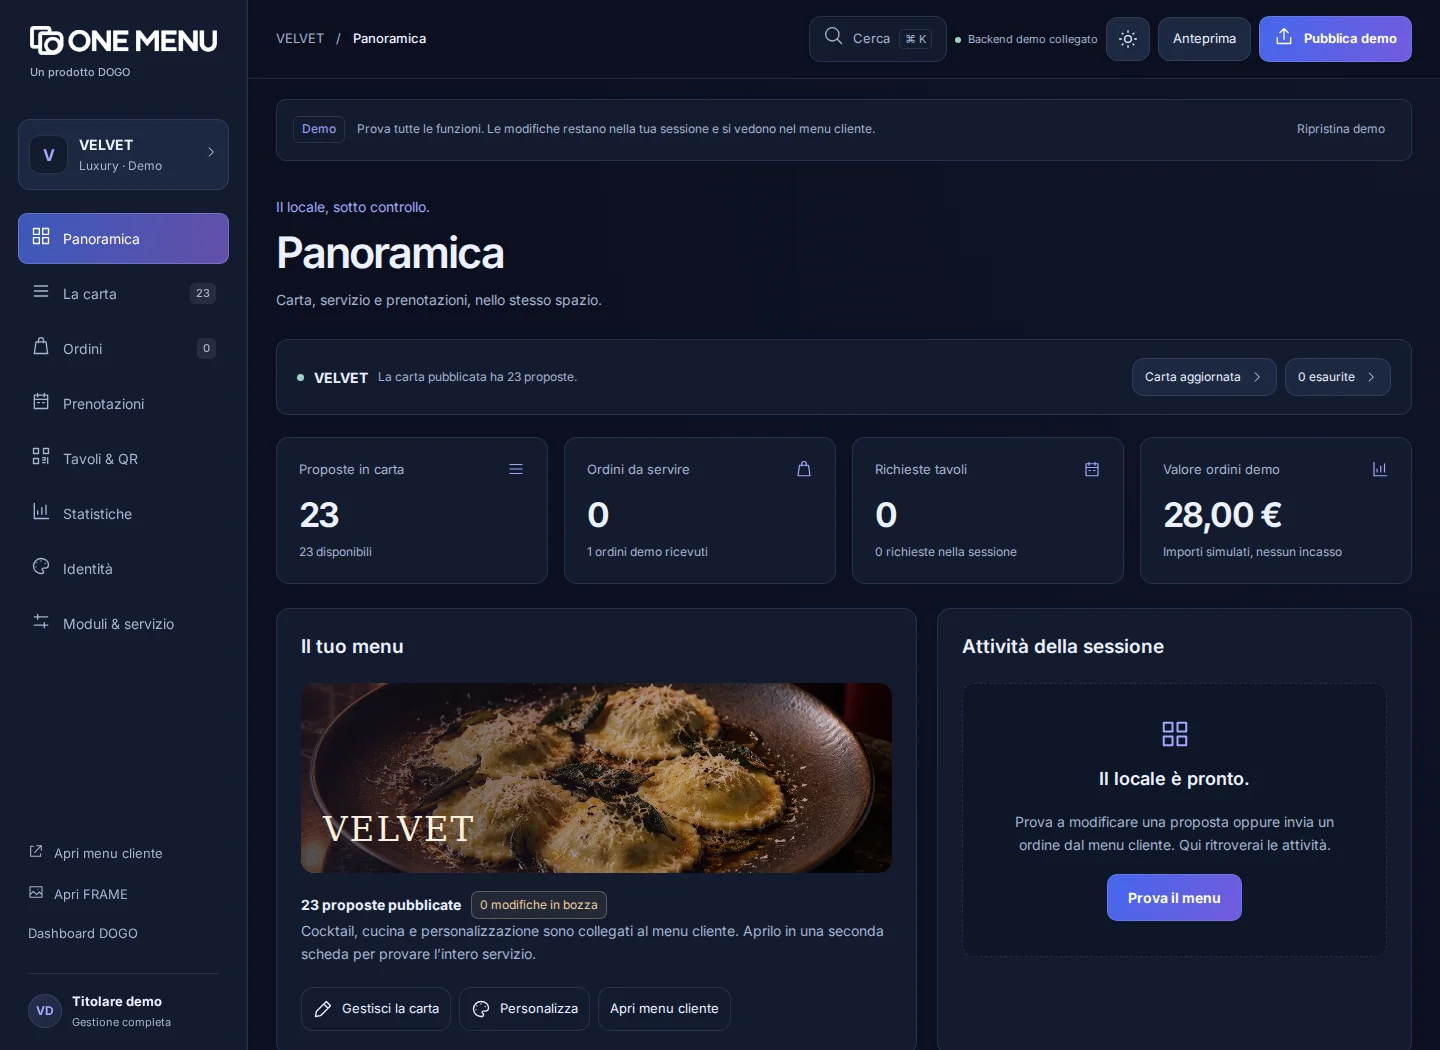This screenshot has width=1440, height=1050.
Task: Click the search magnifier icon
Action: point(833,37)
